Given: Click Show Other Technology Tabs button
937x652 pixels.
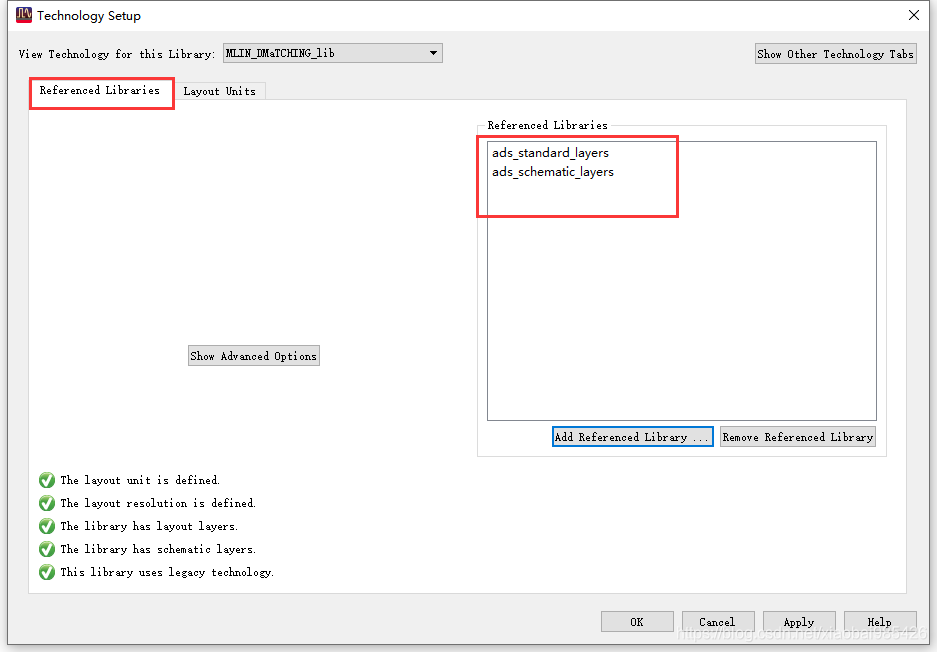Looking at the screenshot, I should pyautogui.click(x=835, y=54).
